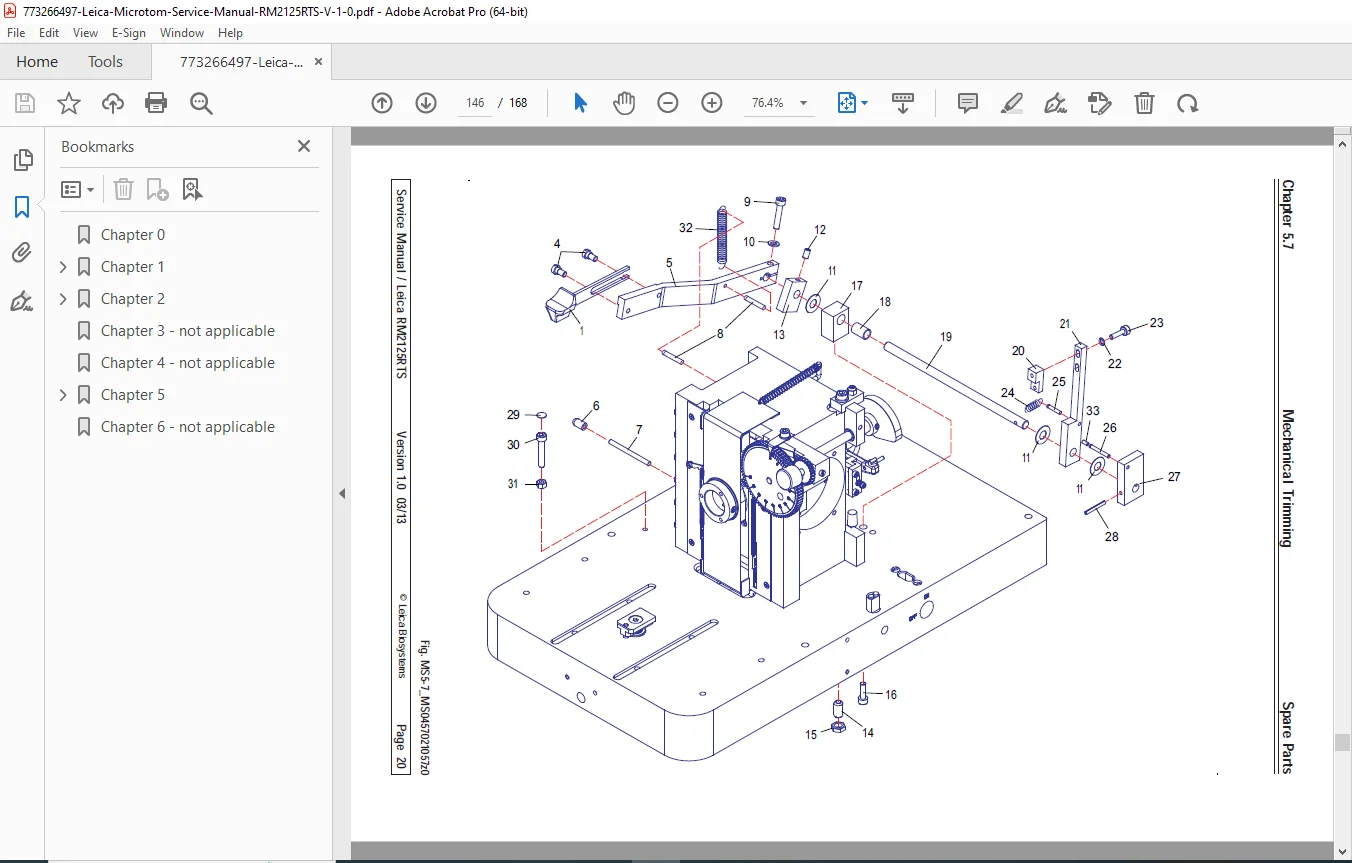Collapse the navigation pane with the side arrow

coord(342,493)
